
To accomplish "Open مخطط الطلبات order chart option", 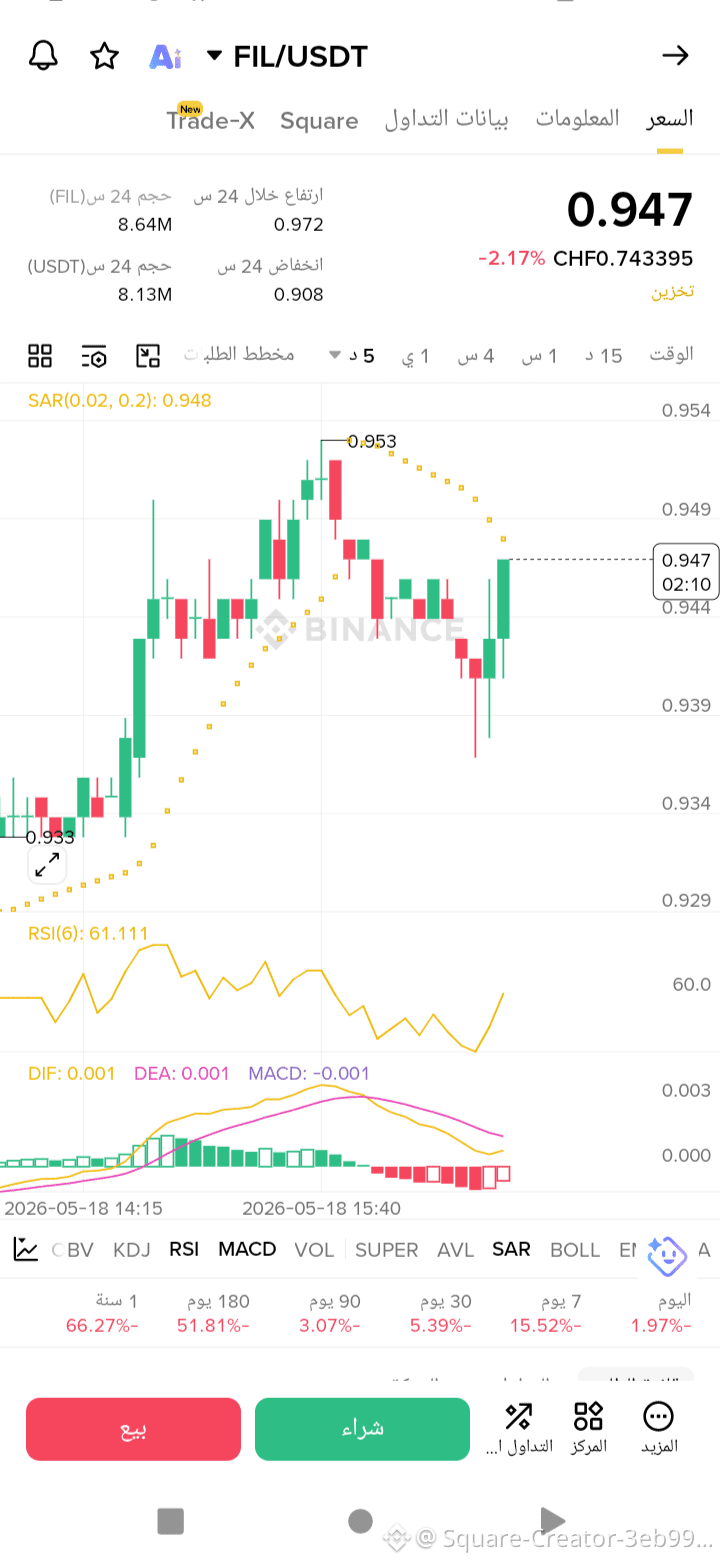I will coord(239,354).
